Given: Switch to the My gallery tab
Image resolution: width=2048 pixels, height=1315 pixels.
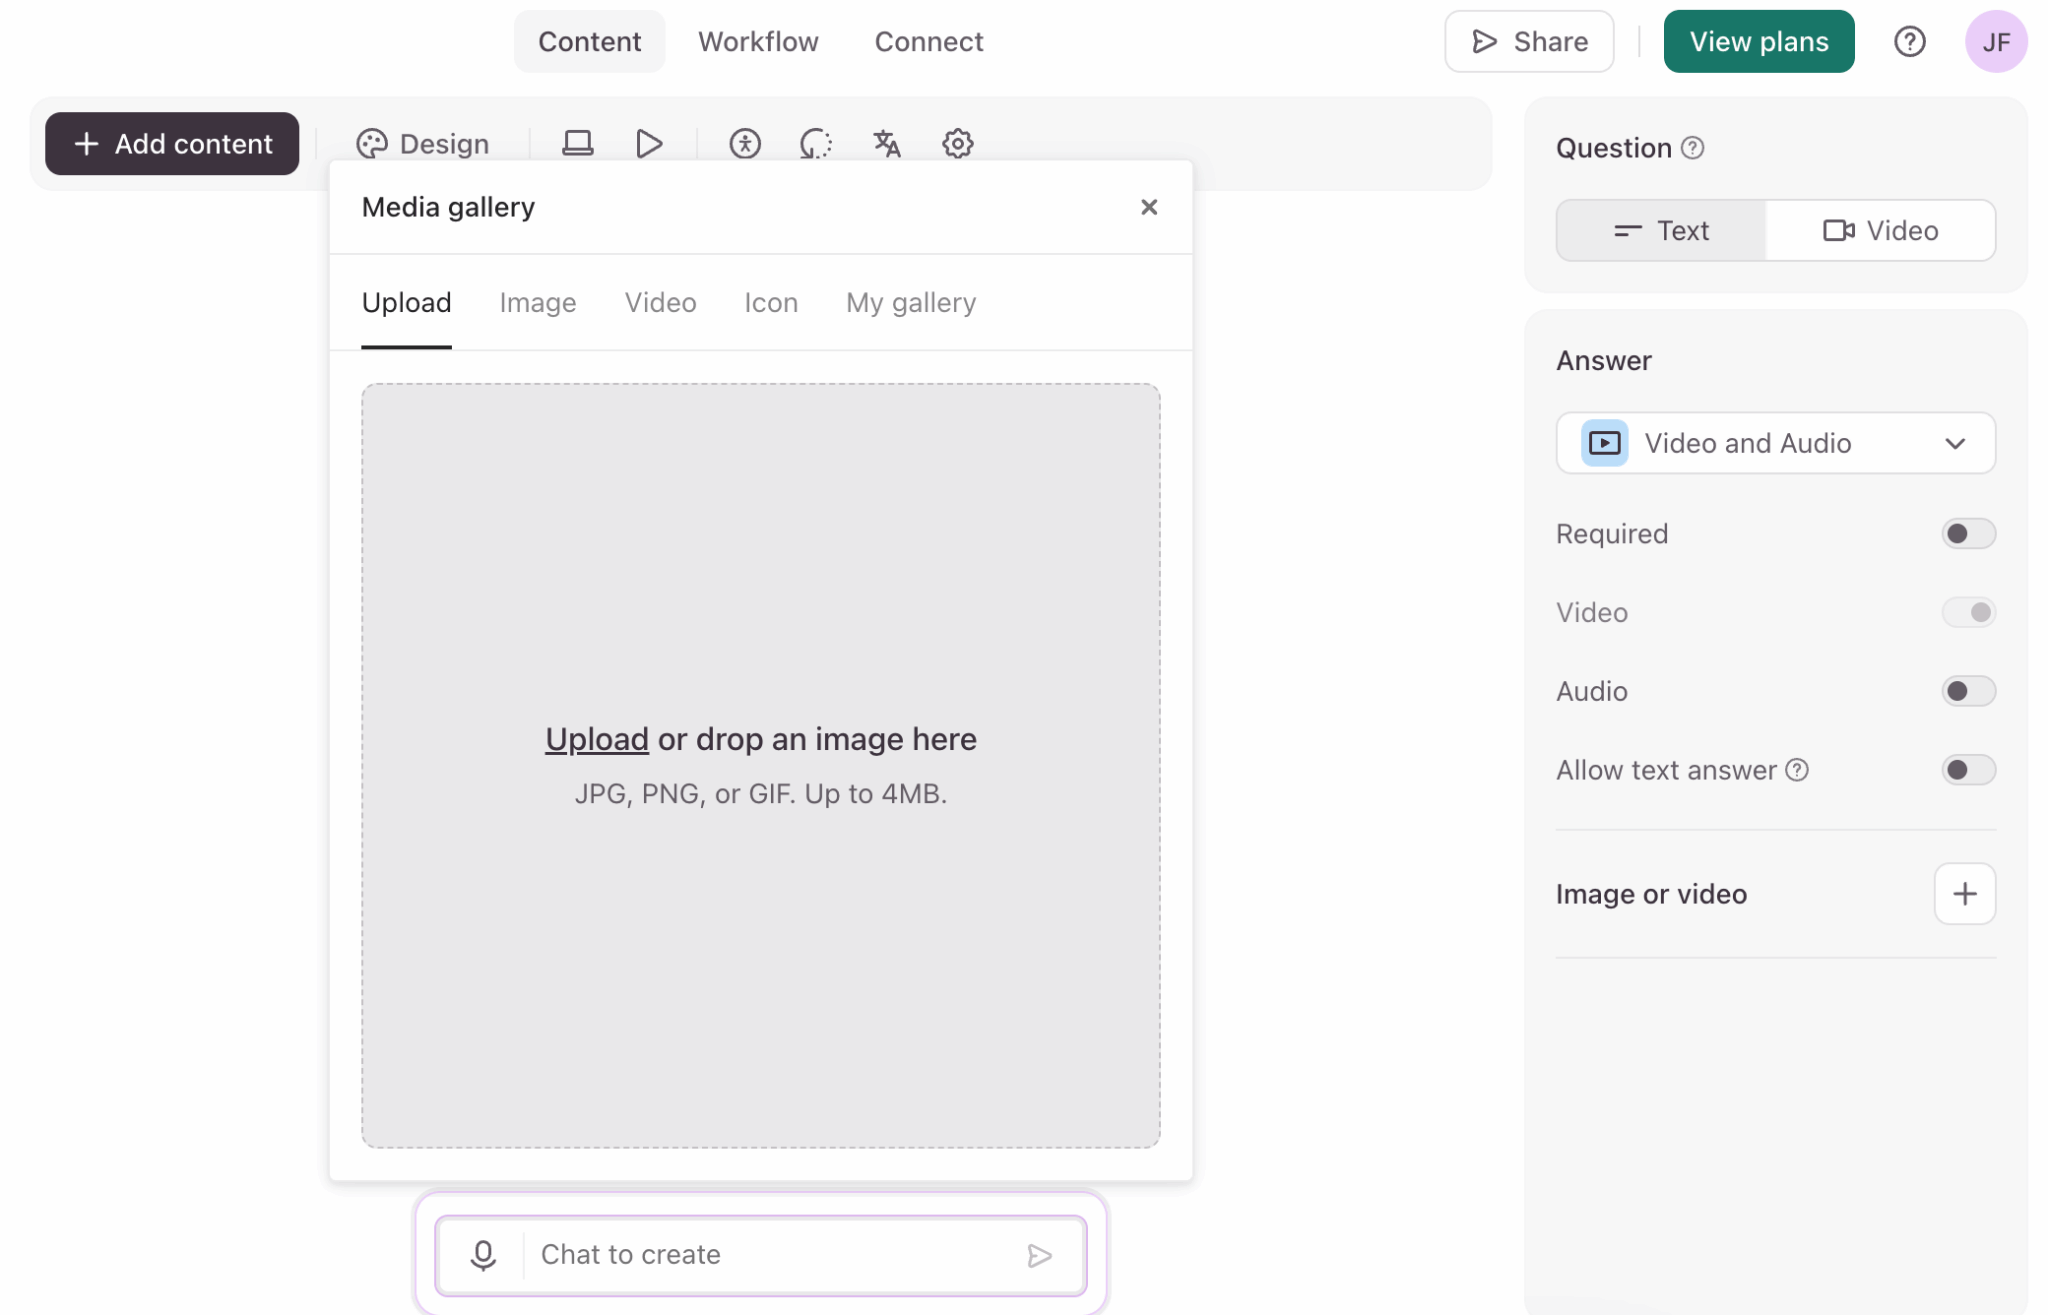Looking at the screenshot, I should pos(910,302).
